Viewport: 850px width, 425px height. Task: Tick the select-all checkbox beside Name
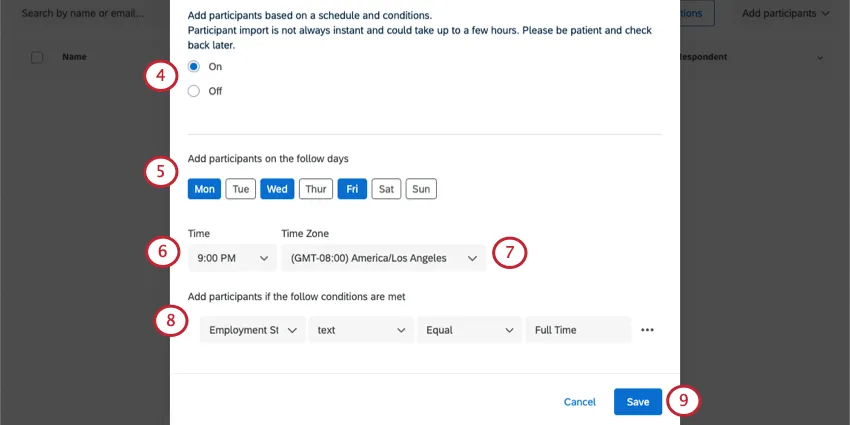[37, 58]
